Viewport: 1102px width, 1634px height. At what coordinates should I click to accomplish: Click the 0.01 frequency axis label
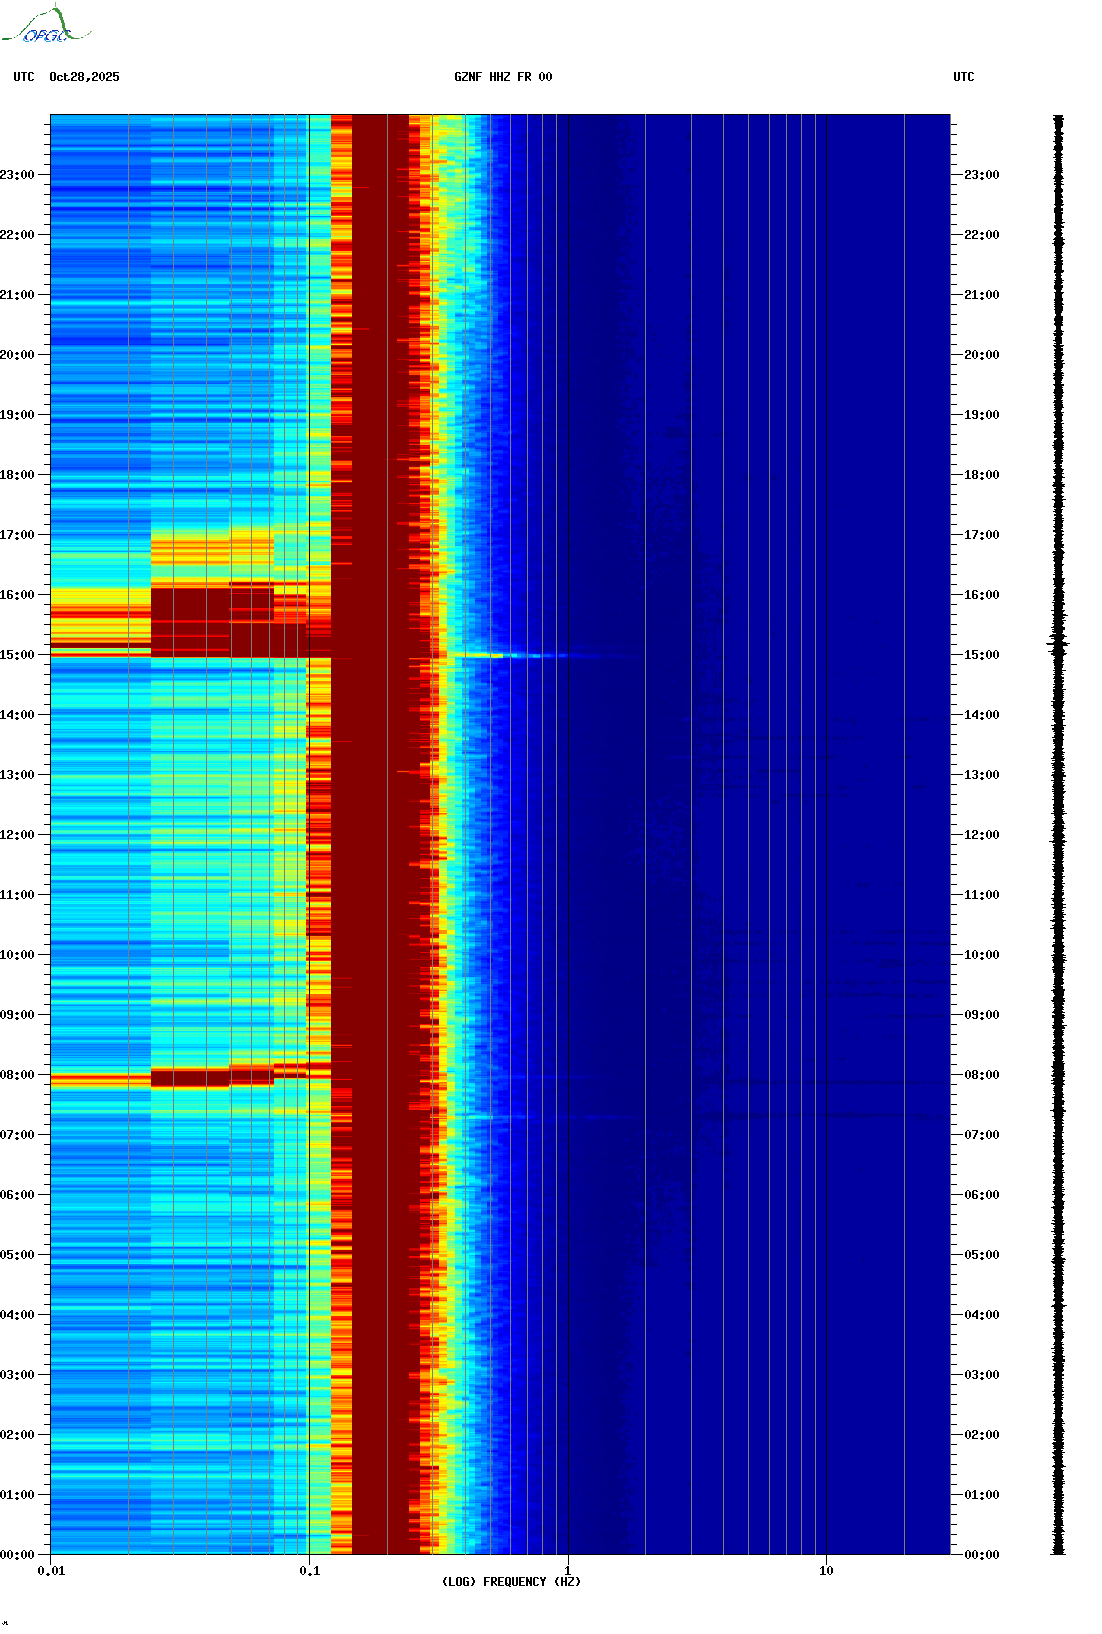click(x=51, y=1571)
